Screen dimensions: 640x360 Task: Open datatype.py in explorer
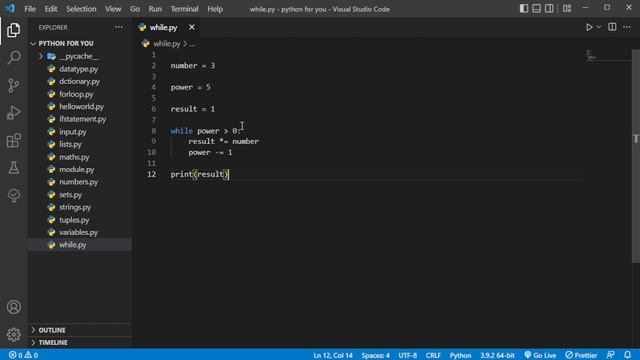point(80,69)
